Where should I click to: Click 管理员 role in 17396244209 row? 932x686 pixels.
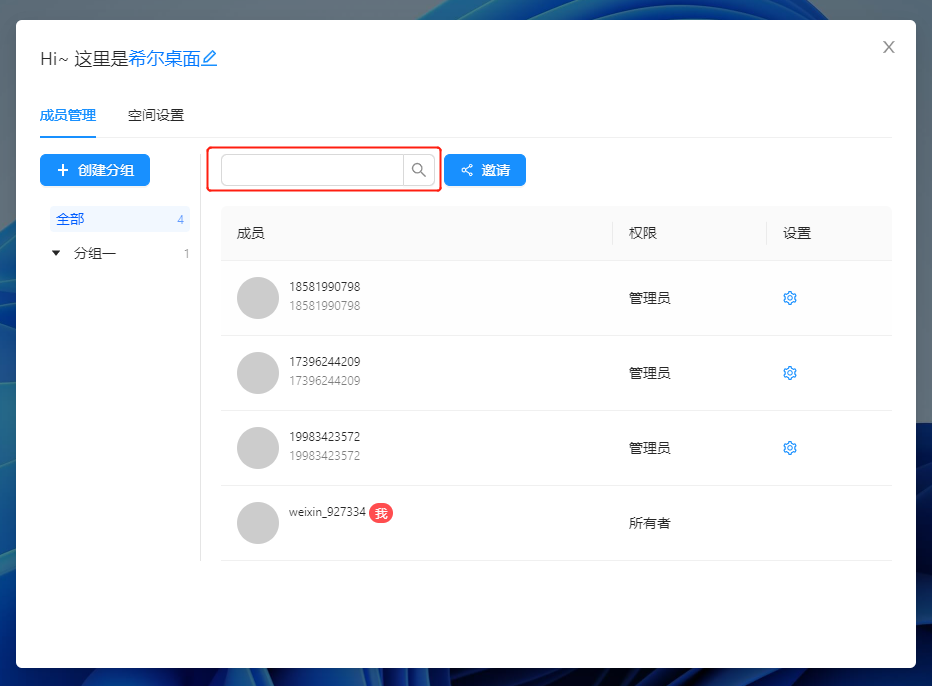[650, 373]
